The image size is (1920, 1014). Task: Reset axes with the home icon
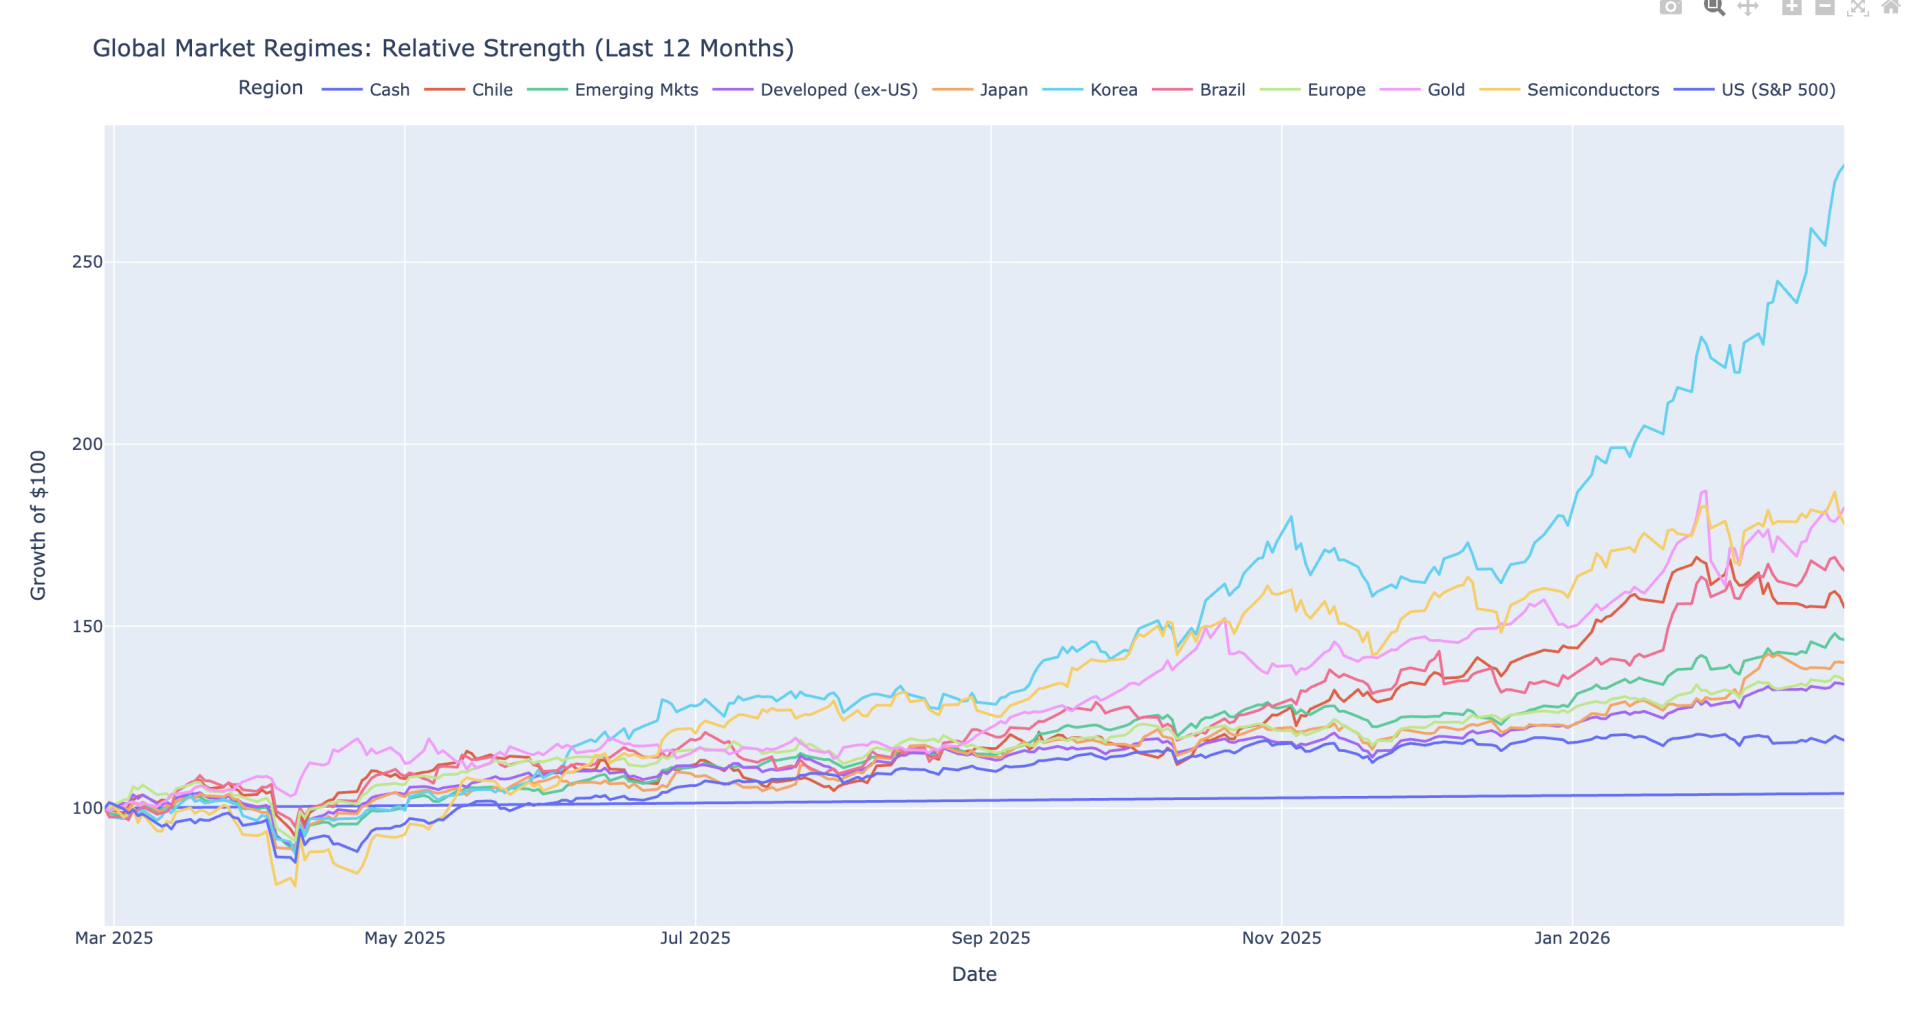tap(1891, 7)
